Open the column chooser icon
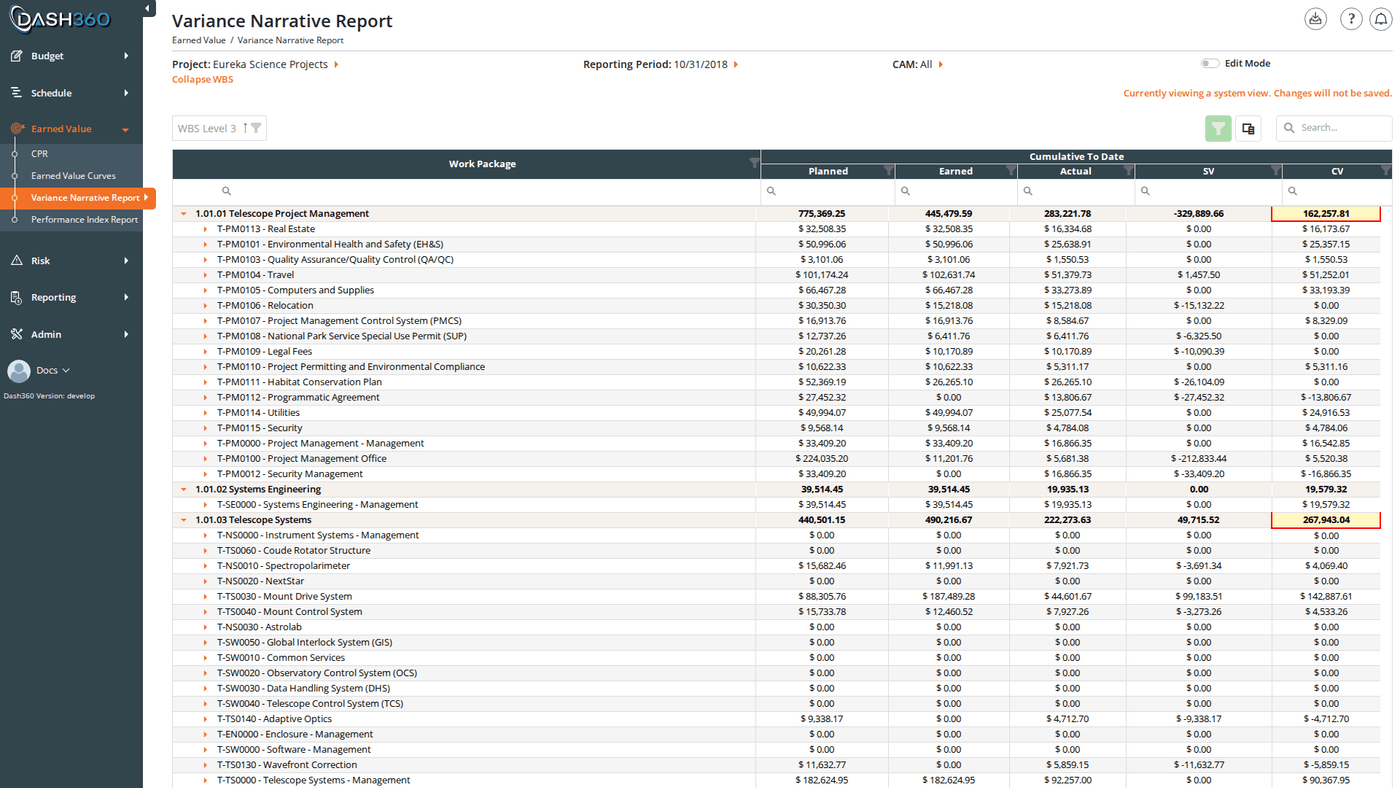Image resolution: width=1400 pixels, height=788 pixels. [1248, 128]
